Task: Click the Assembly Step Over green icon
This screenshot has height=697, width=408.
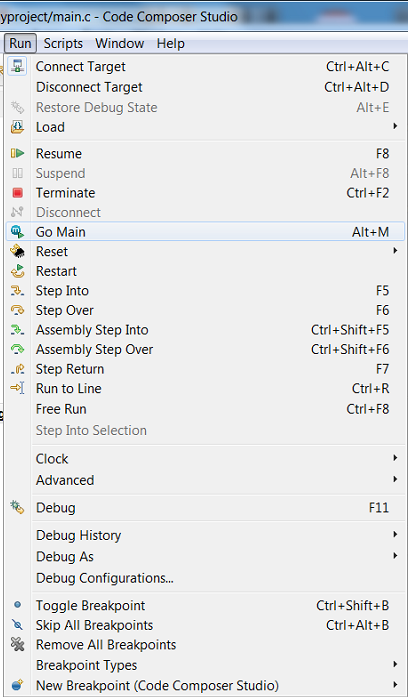Action: (x=17, y=349)
